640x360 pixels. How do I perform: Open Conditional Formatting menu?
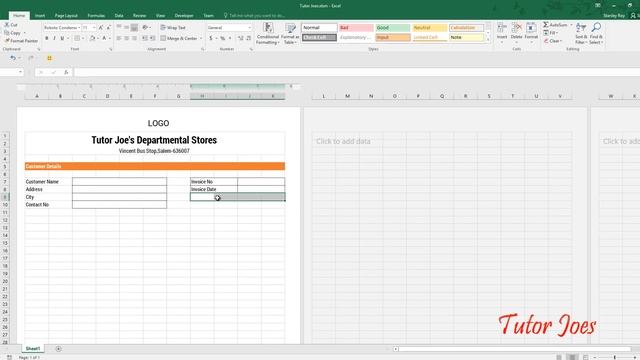268,33
